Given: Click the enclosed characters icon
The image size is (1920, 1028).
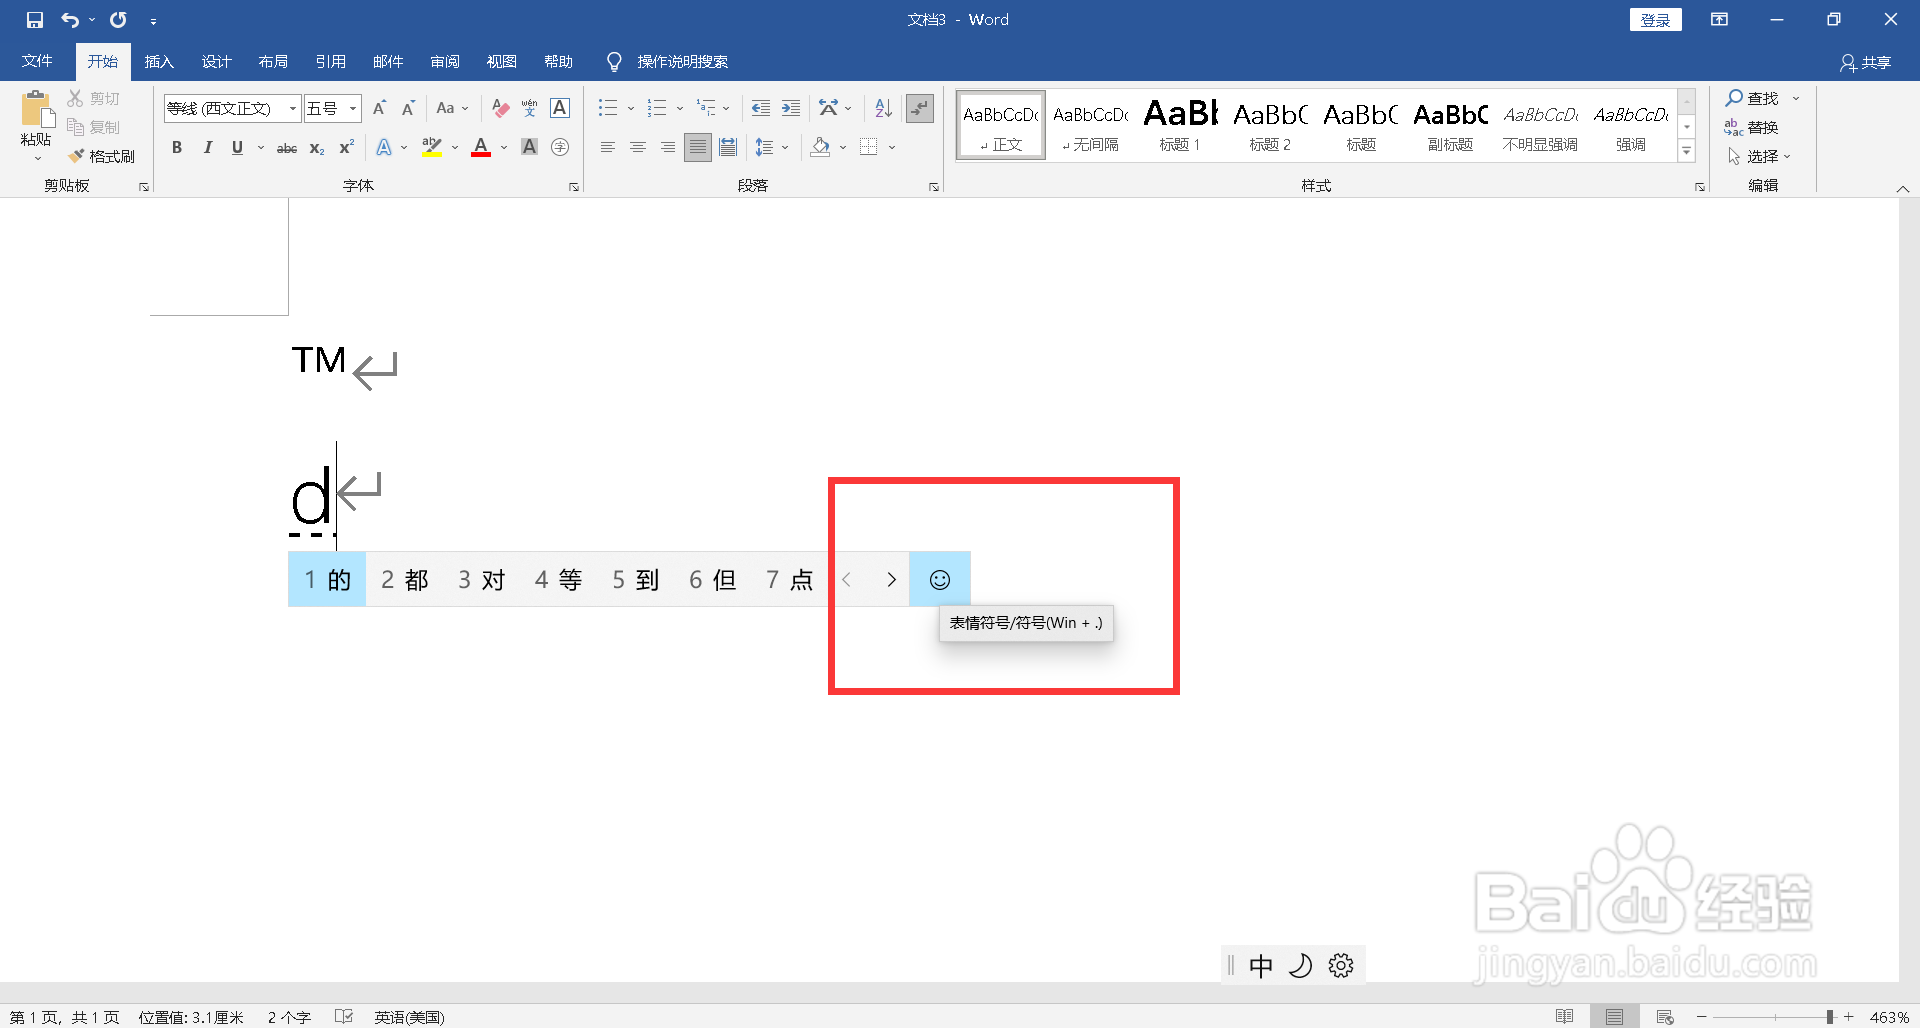Looking at the screenshot, I should point(560,148).
